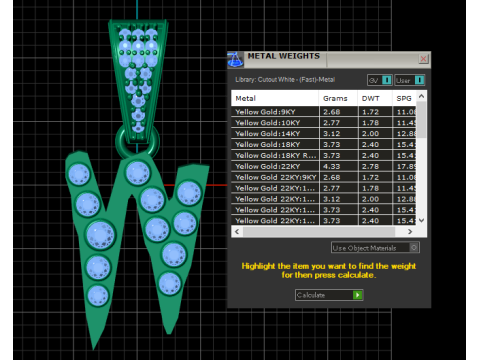Click the 2.00 DWT for Yellow Gold:14KY
Viewport: 480px width, 360px height.
click(x=375, y=134)
